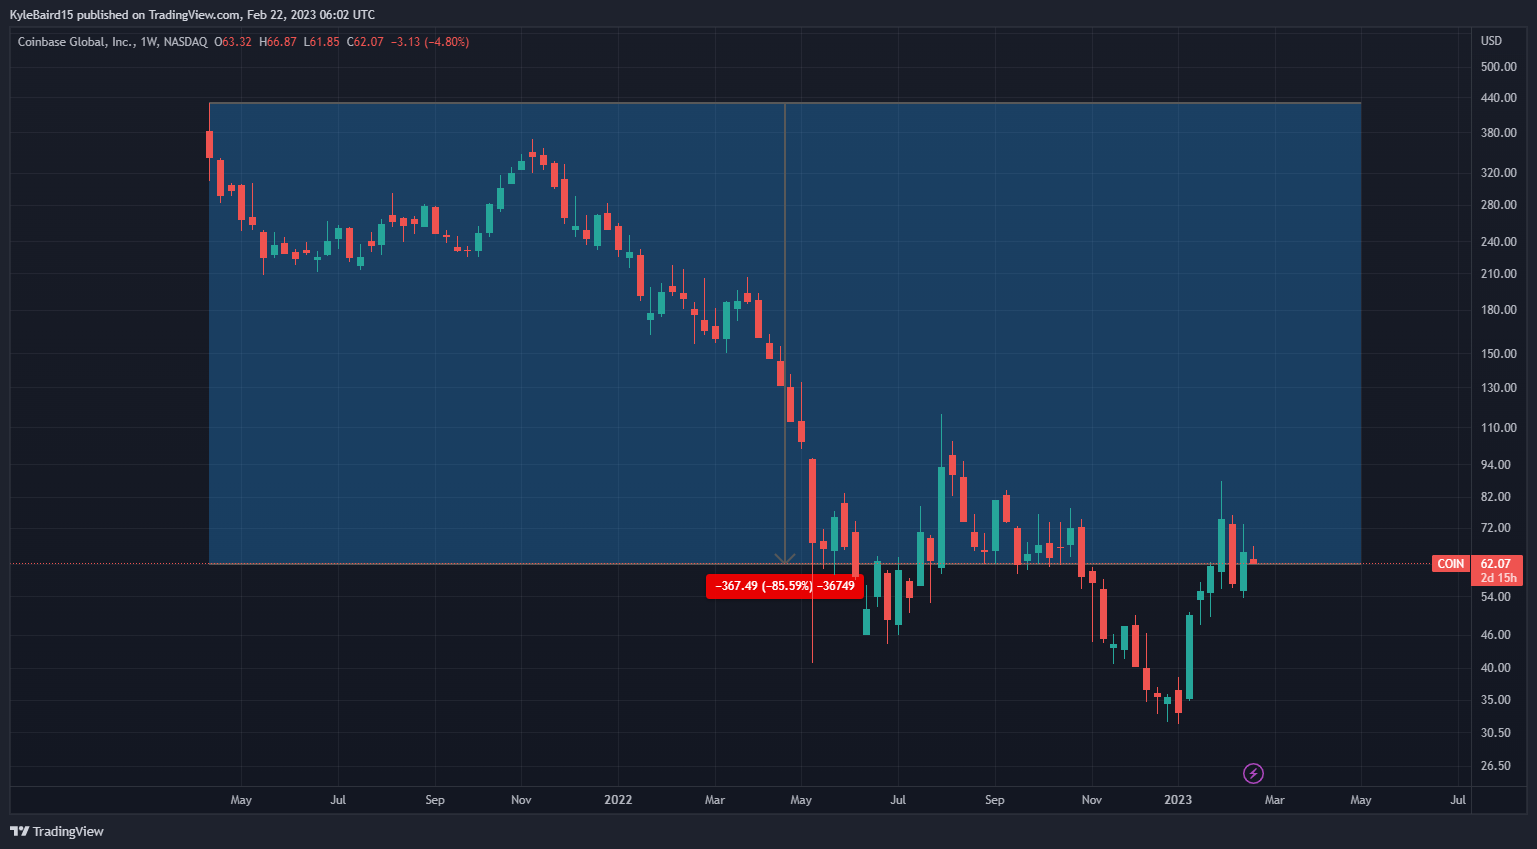
Task: Open the purple lightning earnings marker
Action: pyautogui.click(x=1253, y=773)
